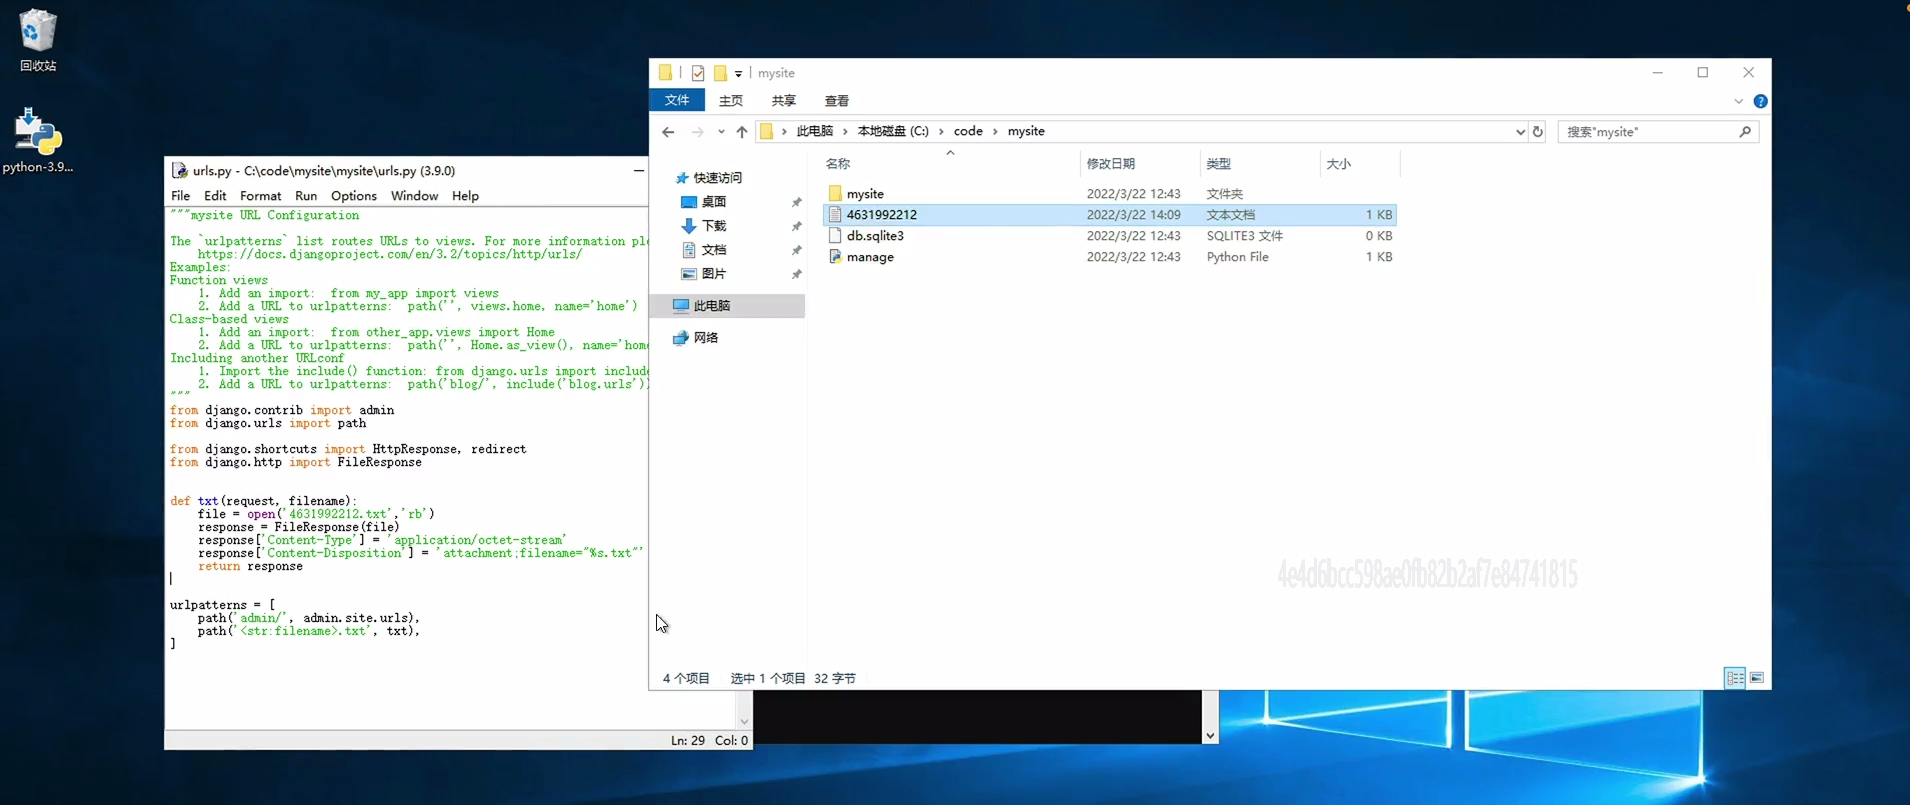1910x805 pixels.
Task: Open Run menu in IDLE editor
Action: coord(306,196)
